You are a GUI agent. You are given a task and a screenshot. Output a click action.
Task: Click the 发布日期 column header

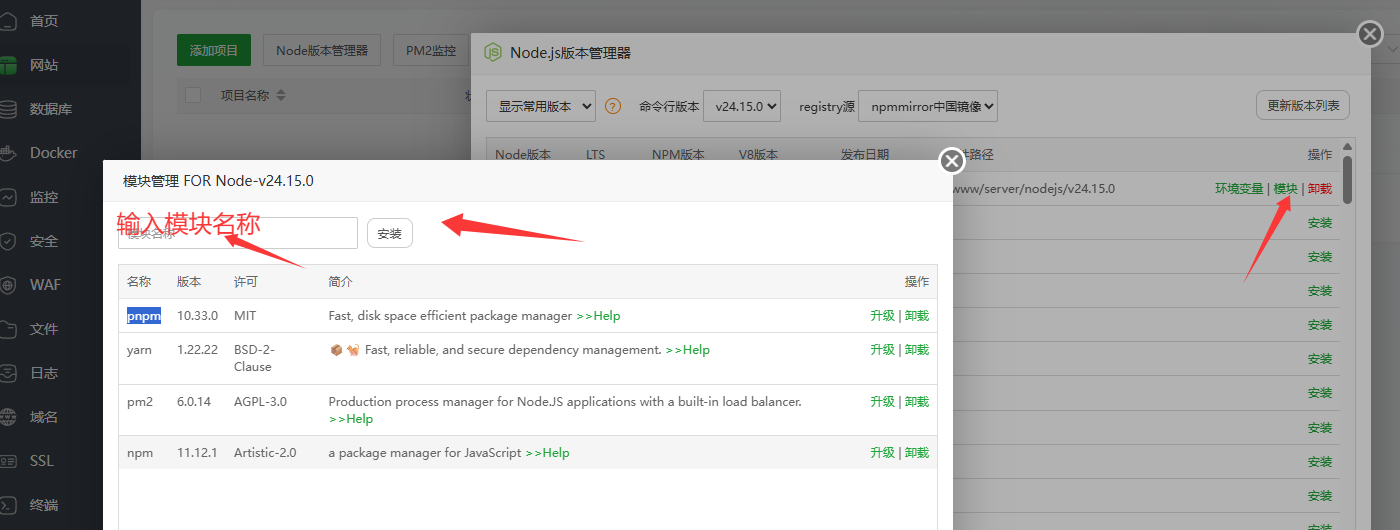[x=865, y=155]
